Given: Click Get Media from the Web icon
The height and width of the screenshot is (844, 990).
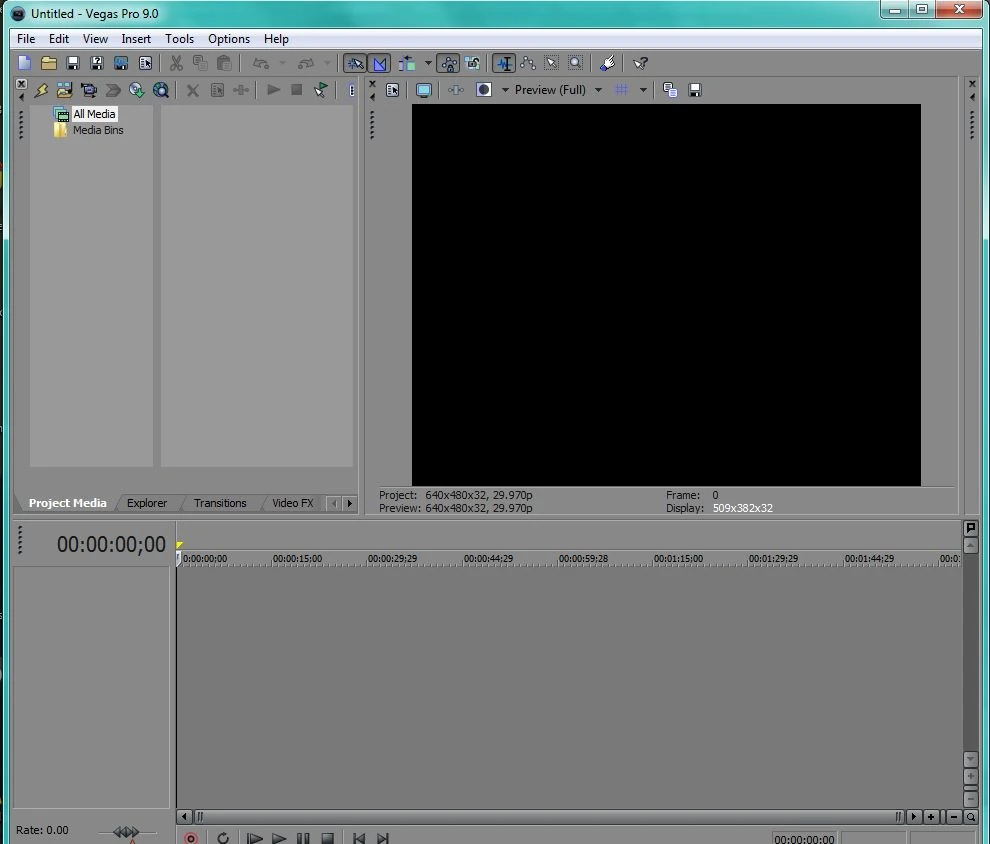Looking at the screenshot, I should 161,90.
